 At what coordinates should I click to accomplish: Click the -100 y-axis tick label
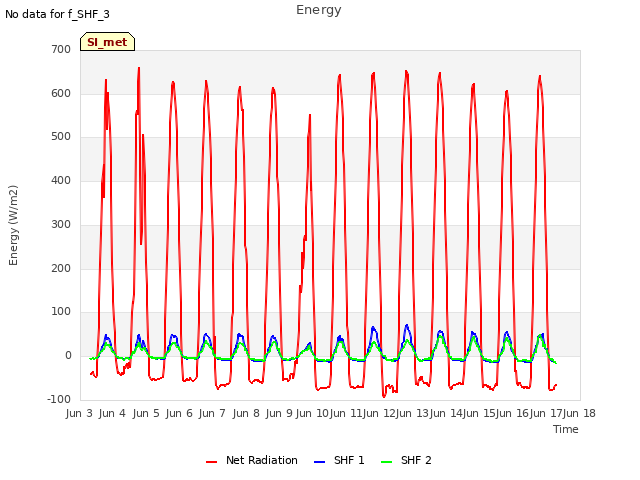pos(59,399)
